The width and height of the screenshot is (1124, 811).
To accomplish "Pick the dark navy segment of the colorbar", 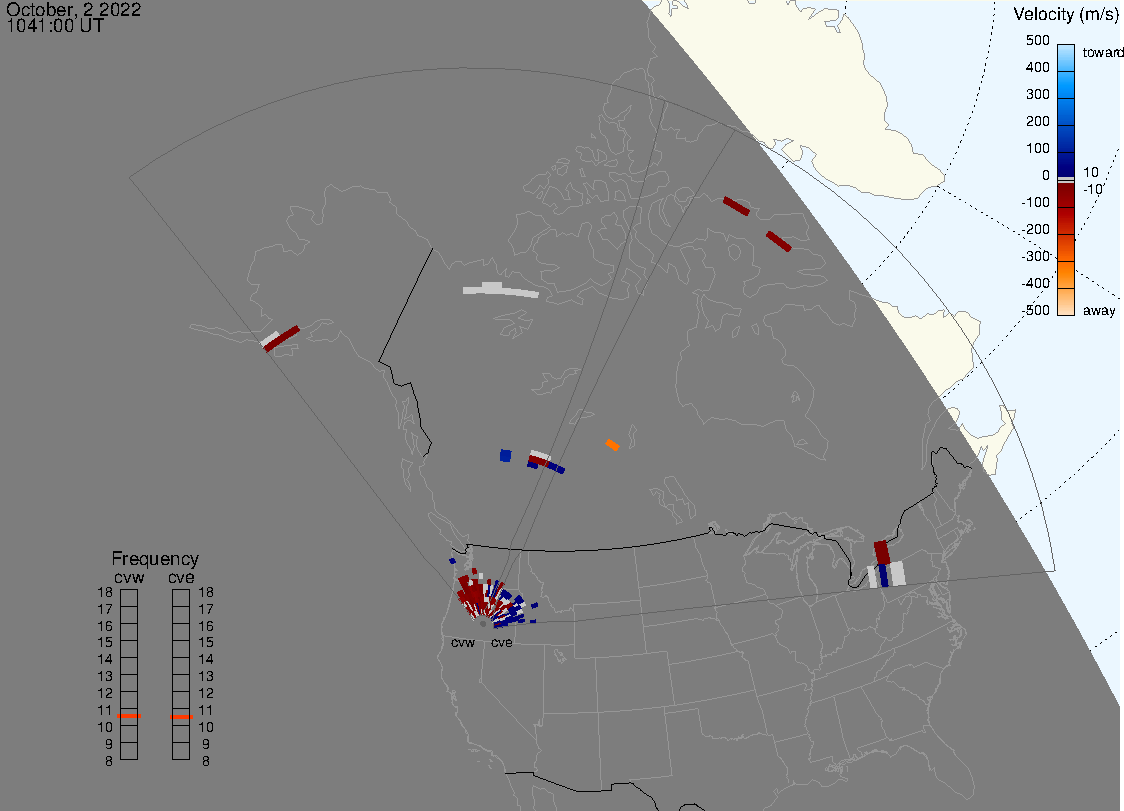I will point(1066,163).
